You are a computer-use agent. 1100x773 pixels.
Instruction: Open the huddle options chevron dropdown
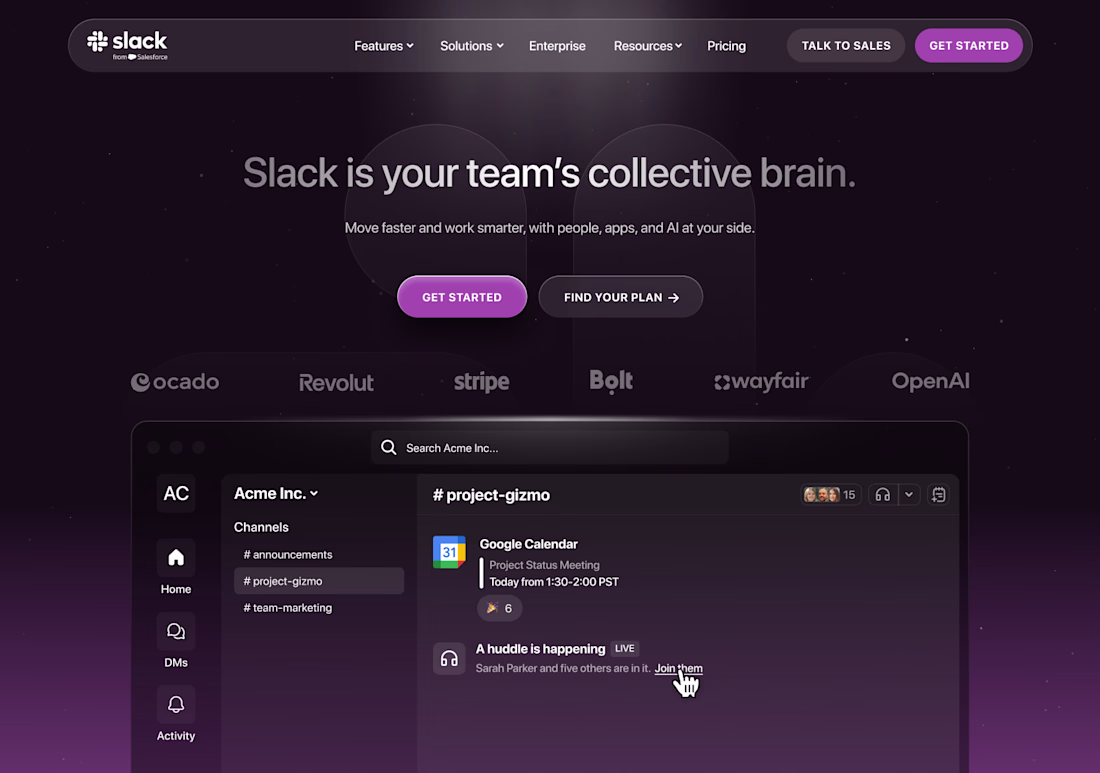pyautogui.click(x=908, y=495)
